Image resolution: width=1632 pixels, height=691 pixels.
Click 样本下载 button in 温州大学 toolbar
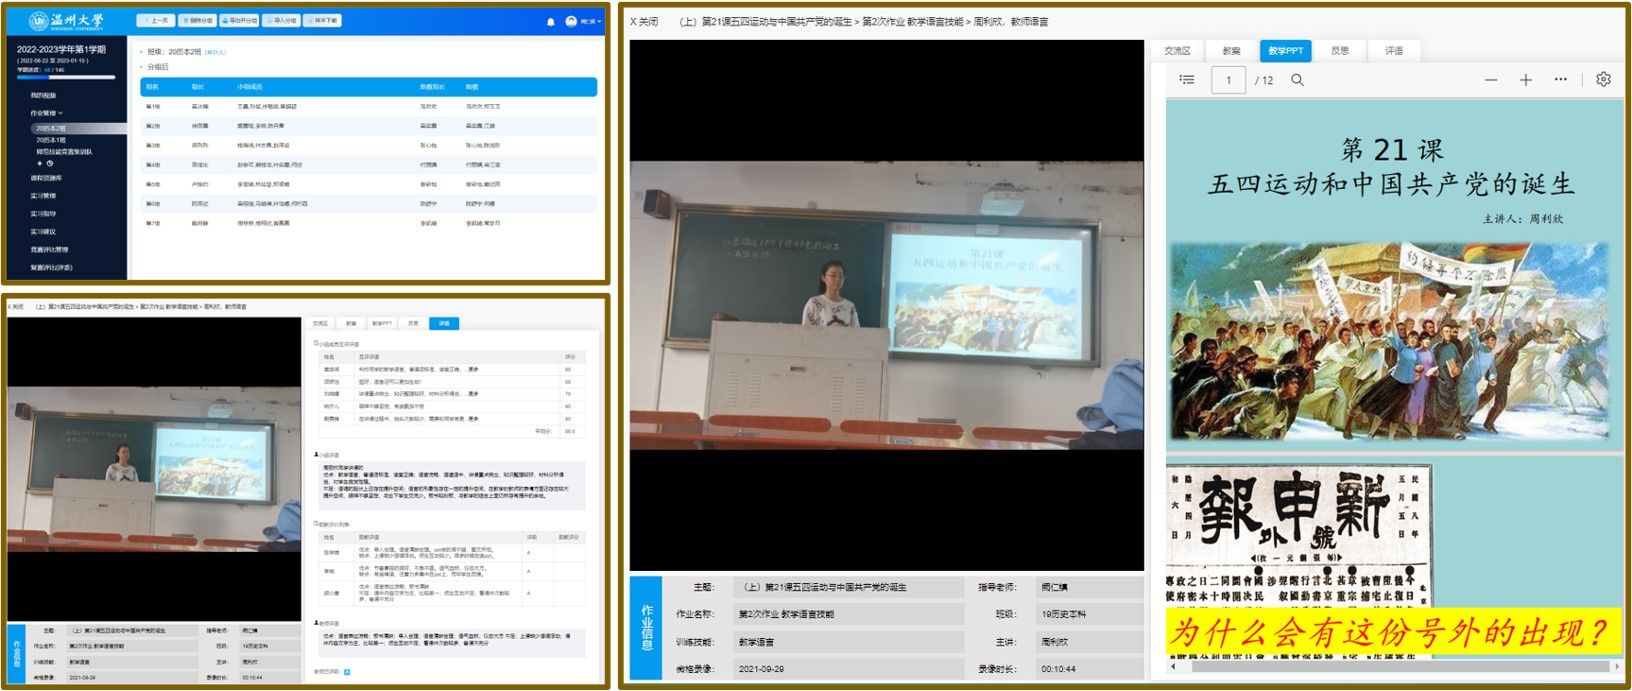(x=323, y=20)
